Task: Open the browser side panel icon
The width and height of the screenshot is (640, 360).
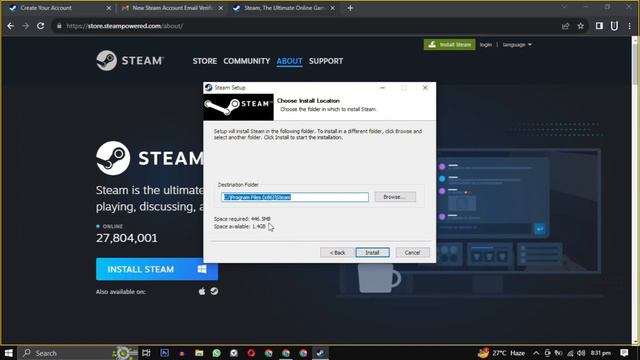Action: coord(599,26)
